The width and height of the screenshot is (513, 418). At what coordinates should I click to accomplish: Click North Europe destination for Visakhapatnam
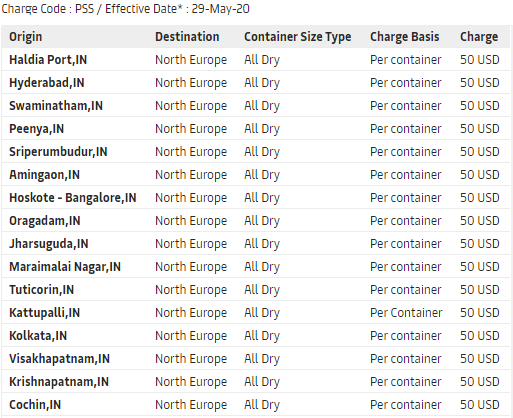pos(191,359)
